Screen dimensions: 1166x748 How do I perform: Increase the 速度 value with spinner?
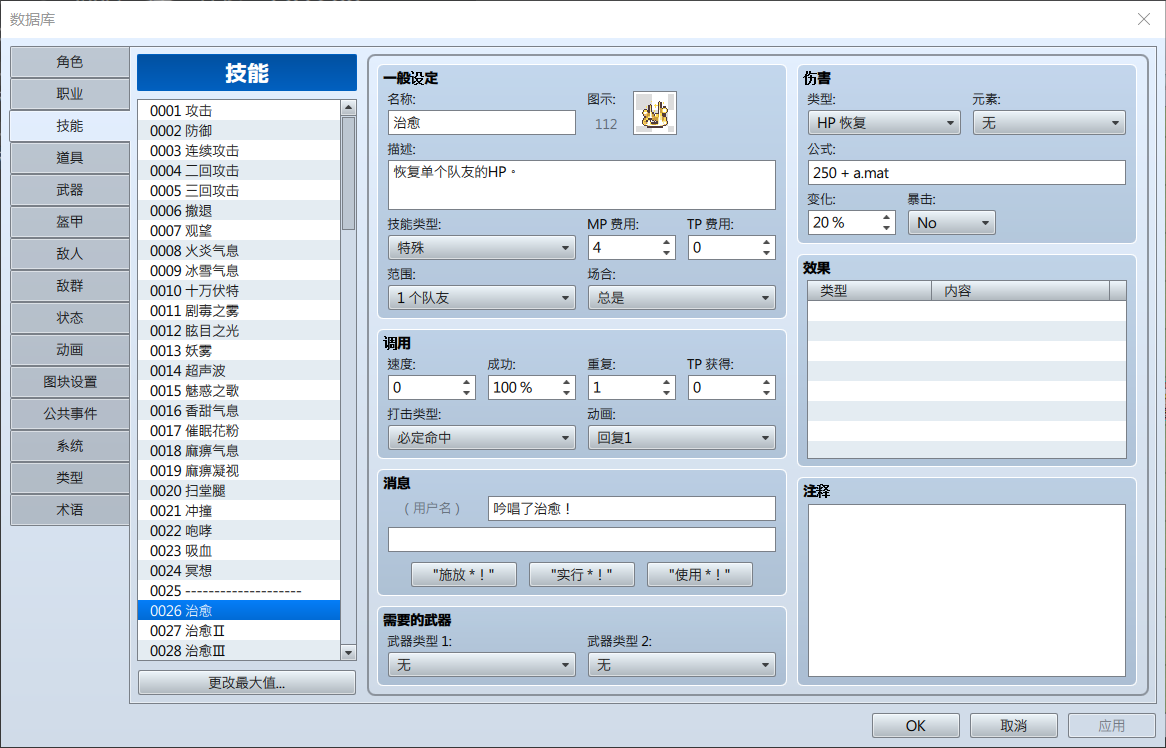(466, 382)
